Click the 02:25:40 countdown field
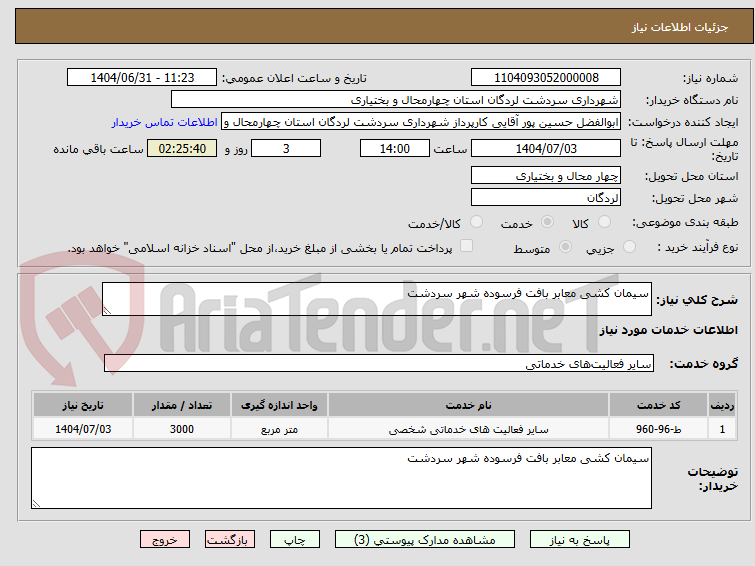This screenshot has height=566, width=755. [x=182, y=148]
